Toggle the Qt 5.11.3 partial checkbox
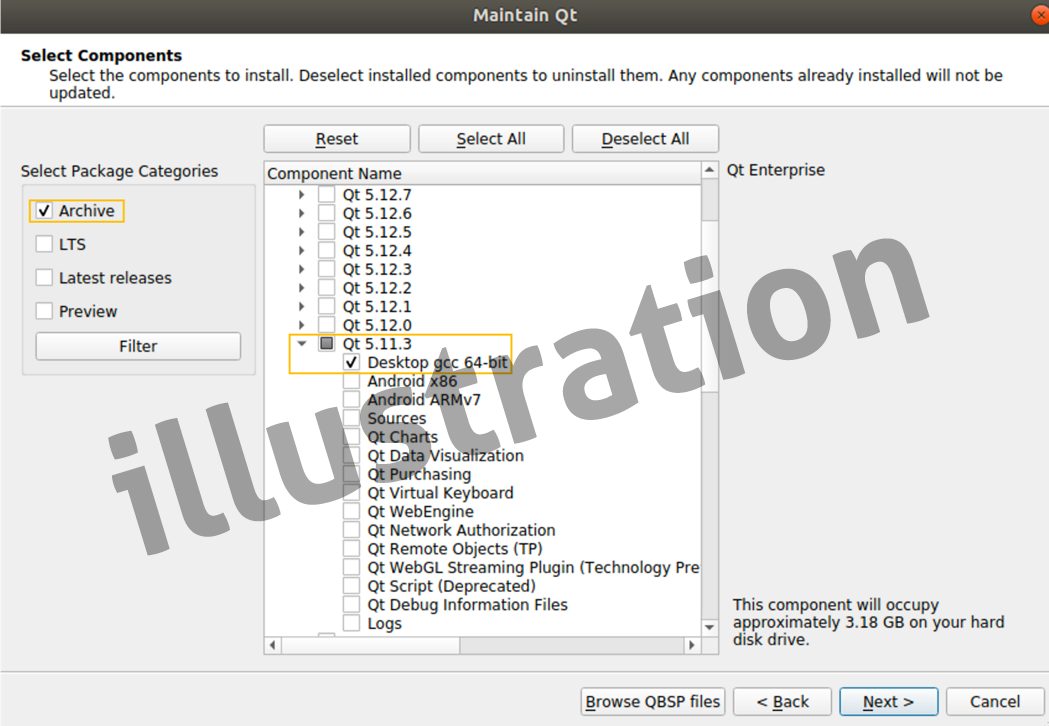This screenshot has width=1049, height=726. pos(326,343)
